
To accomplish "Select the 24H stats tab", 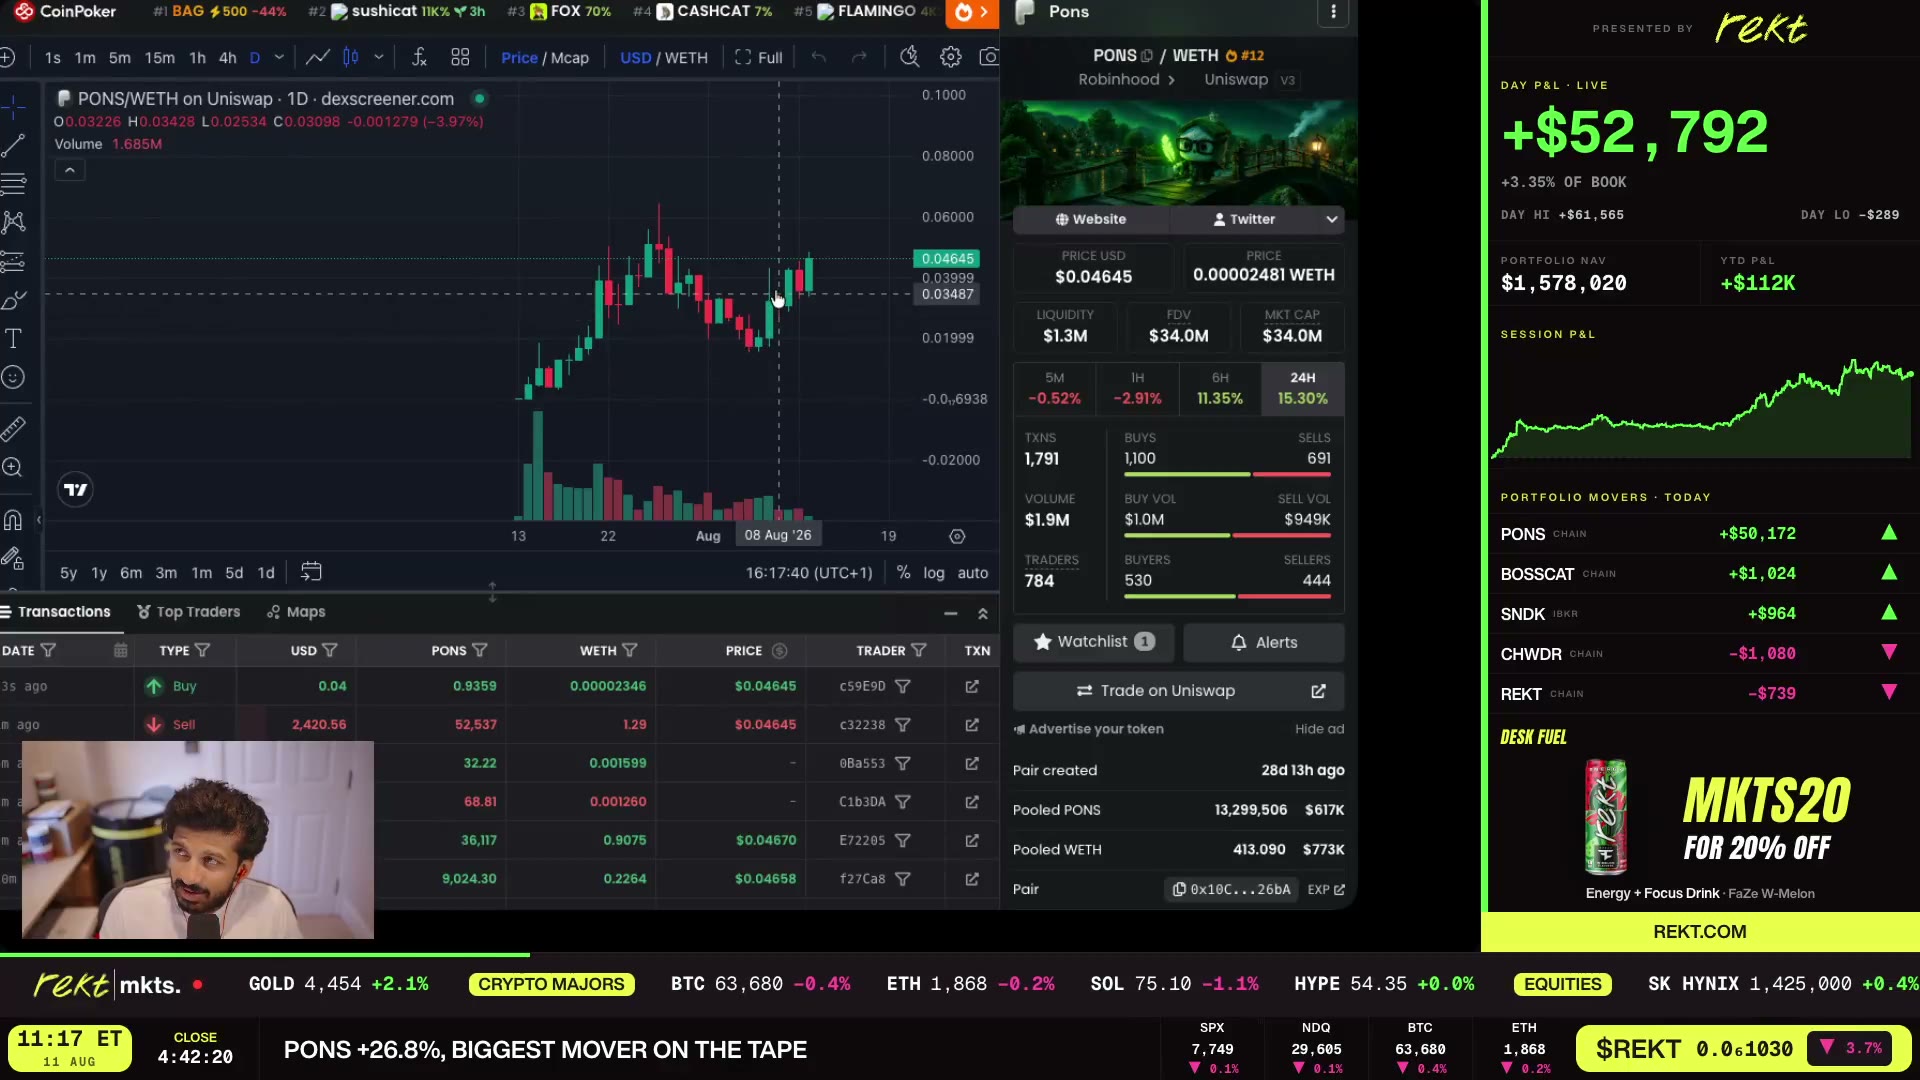I will pos(1302,388).
